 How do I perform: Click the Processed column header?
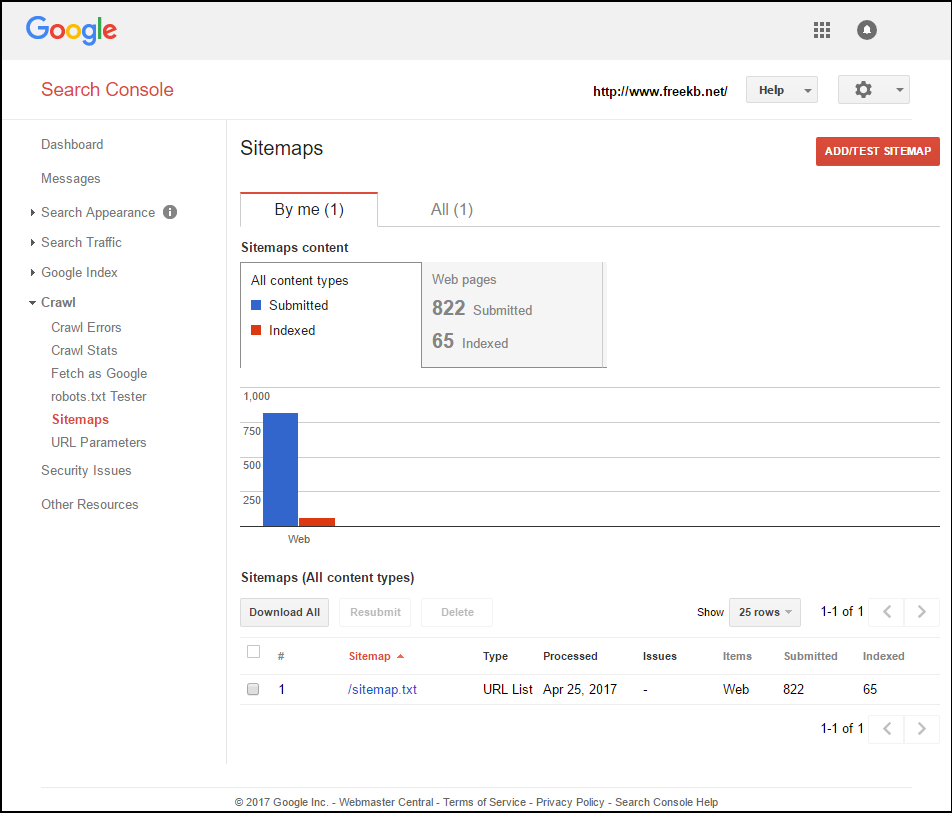click(570, 656)
